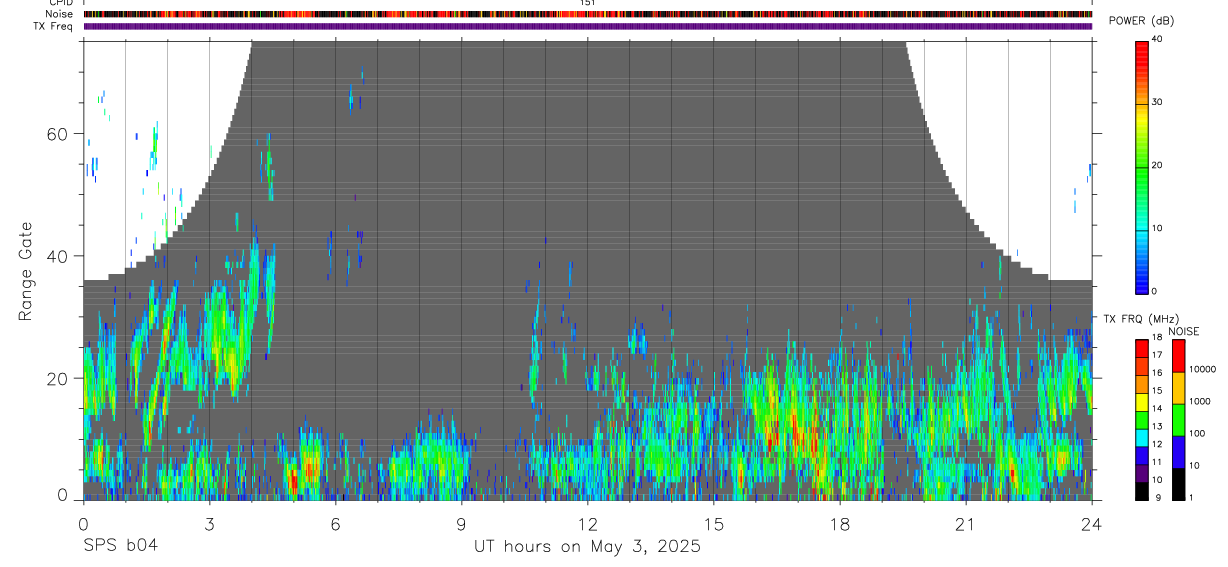Click the 'Range Gate' y-axis title
The height and width of the screenshot is (567, 1228).
pos(27,270)
